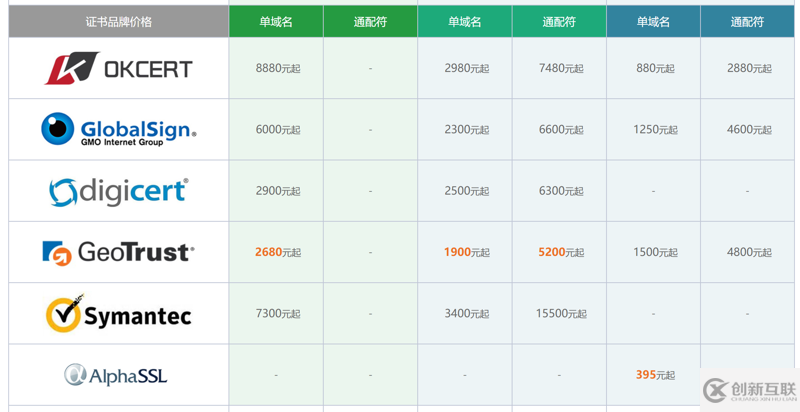Select the 2980元起 price cell
The image size is (800, 412).
[467, 68]
